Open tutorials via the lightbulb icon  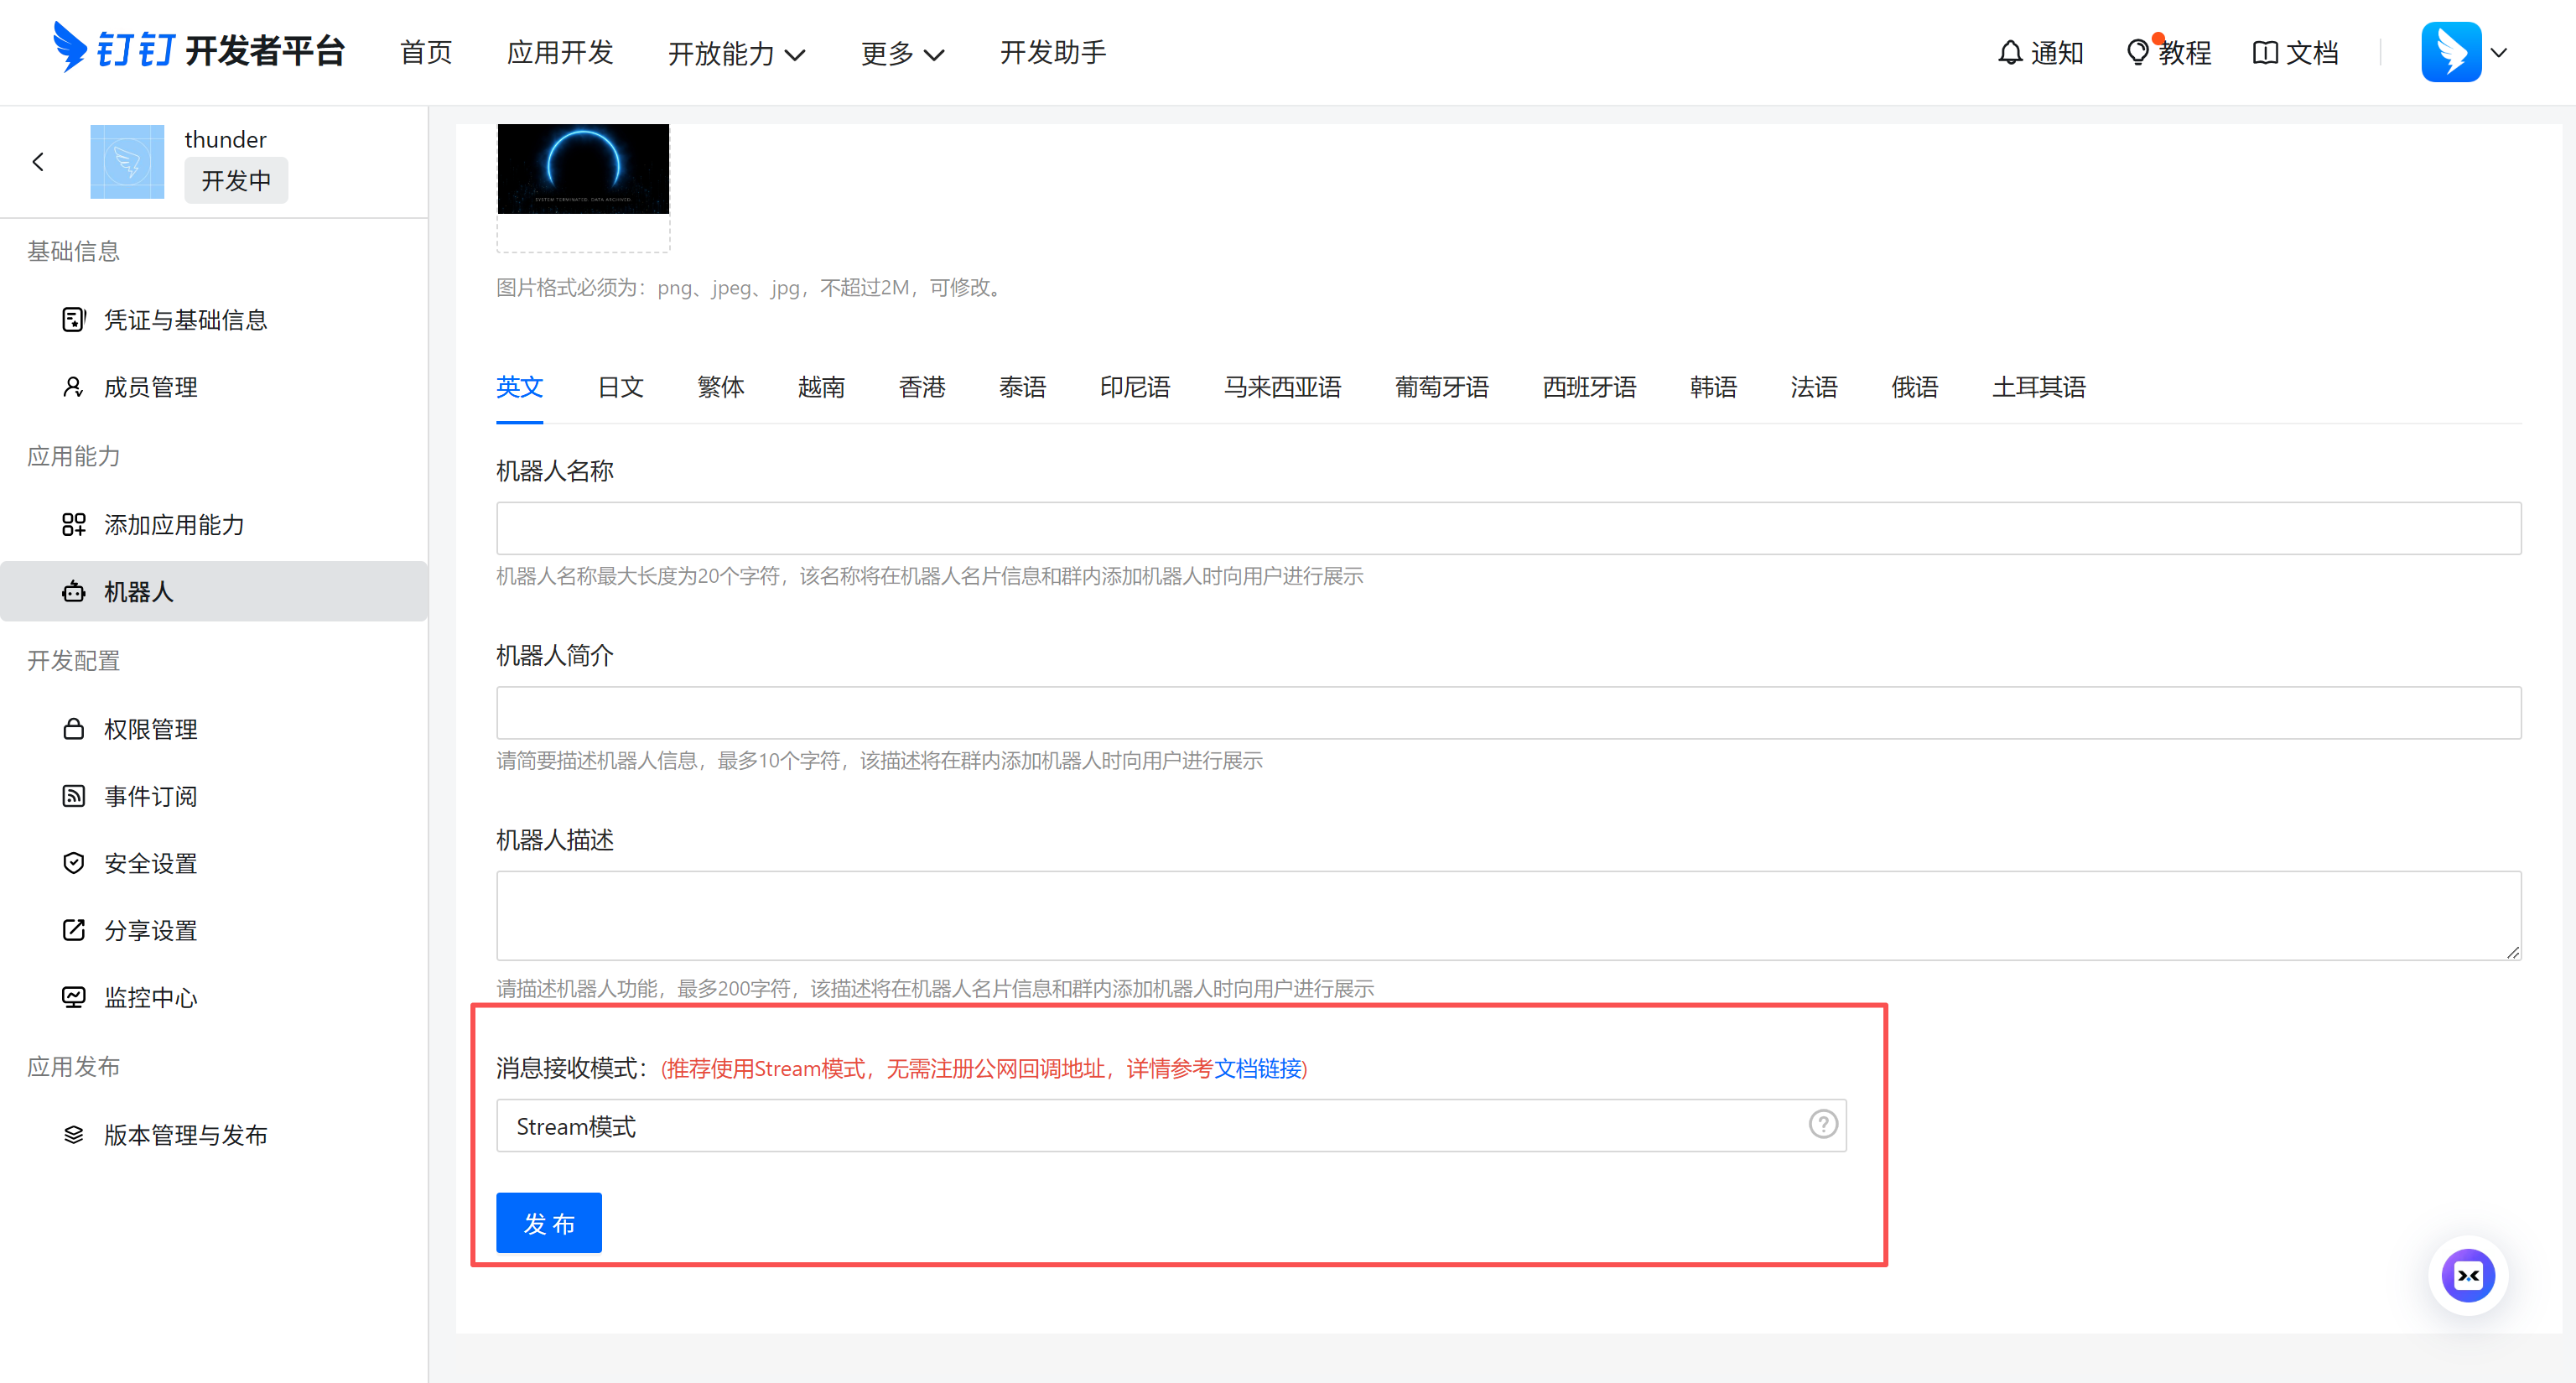pyautogui.click(x=2137, y=52)
